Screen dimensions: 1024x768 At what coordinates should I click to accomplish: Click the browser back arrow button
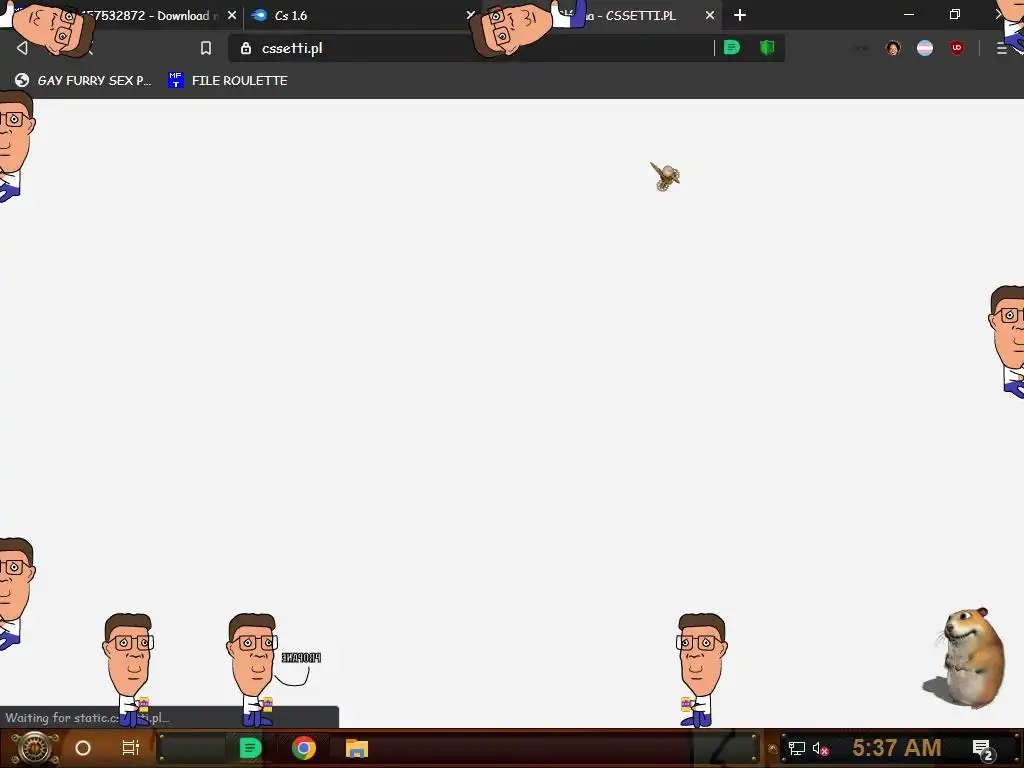22,48
